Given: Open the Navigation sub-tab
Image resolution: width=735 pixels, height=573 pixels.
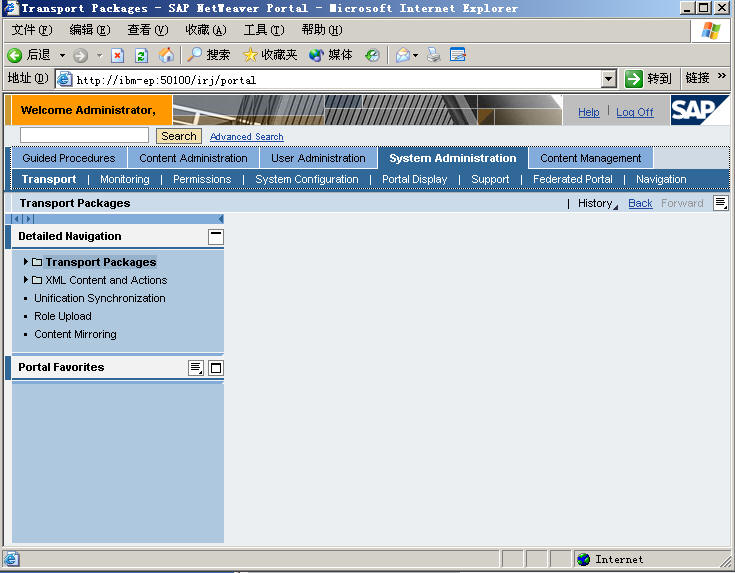Looking at the screenshot, I should 661,179.
